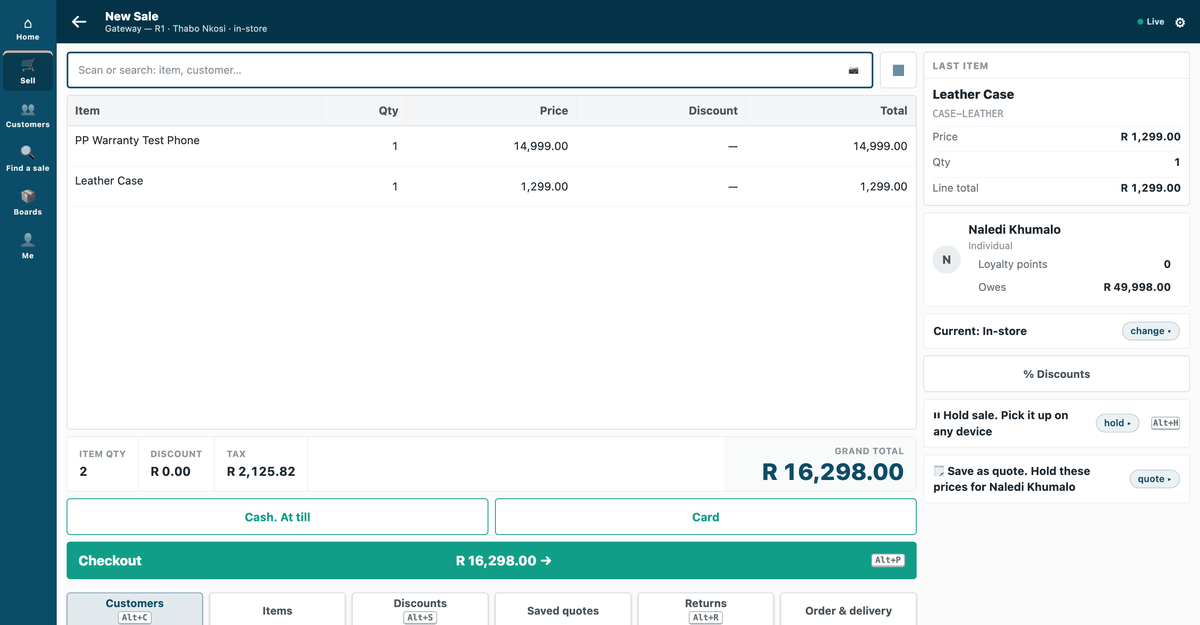The image size is (1200, 625).
Task: Open the % Discounts button
Action: click(x=1057, y=374)
